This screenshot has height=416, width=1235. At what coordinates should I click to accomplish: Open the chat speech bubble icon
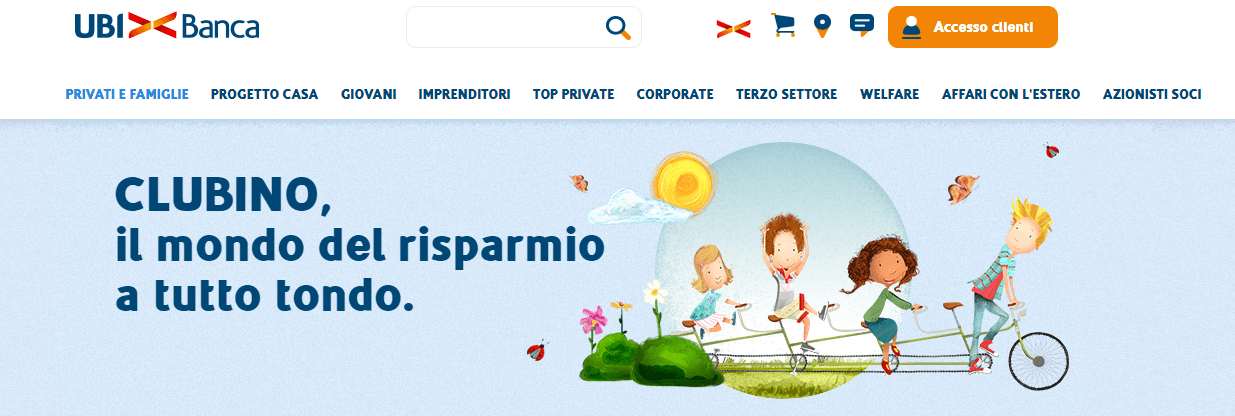861,25
